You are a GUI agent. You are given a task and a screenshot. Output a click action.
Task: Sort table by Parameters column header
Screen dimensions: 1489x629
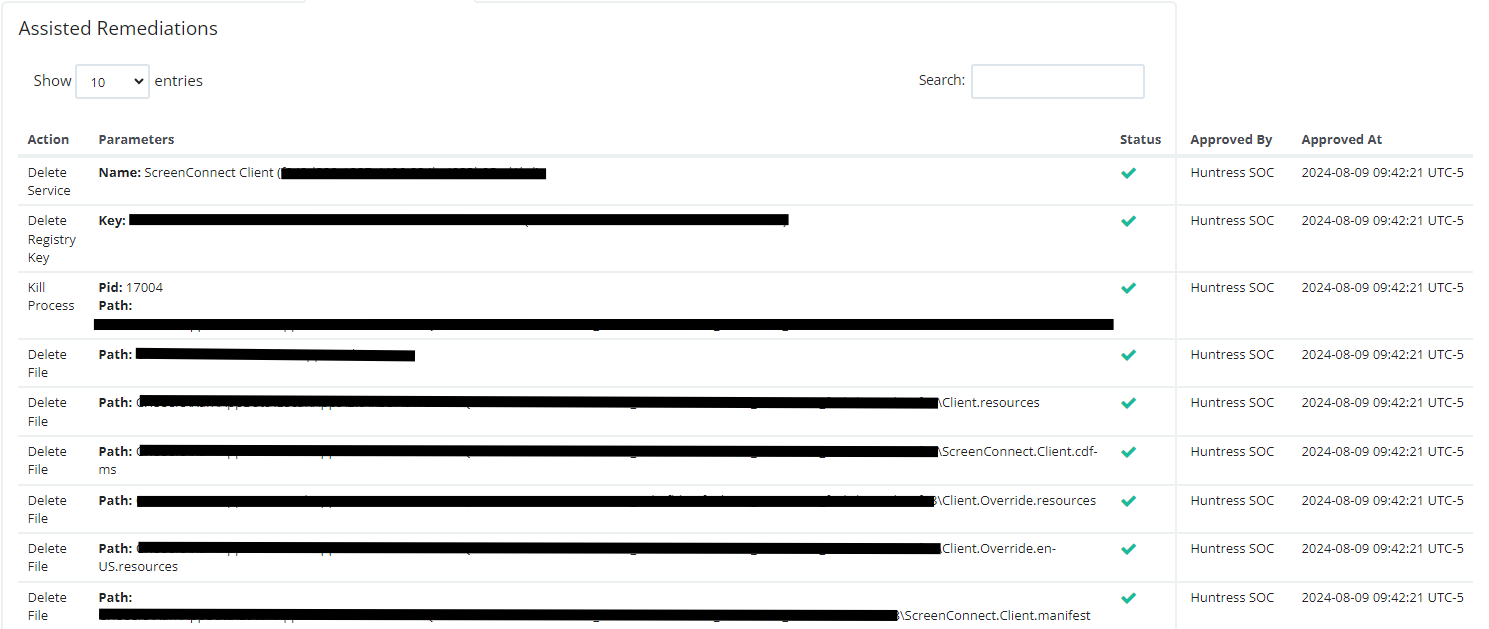point(136,140)
